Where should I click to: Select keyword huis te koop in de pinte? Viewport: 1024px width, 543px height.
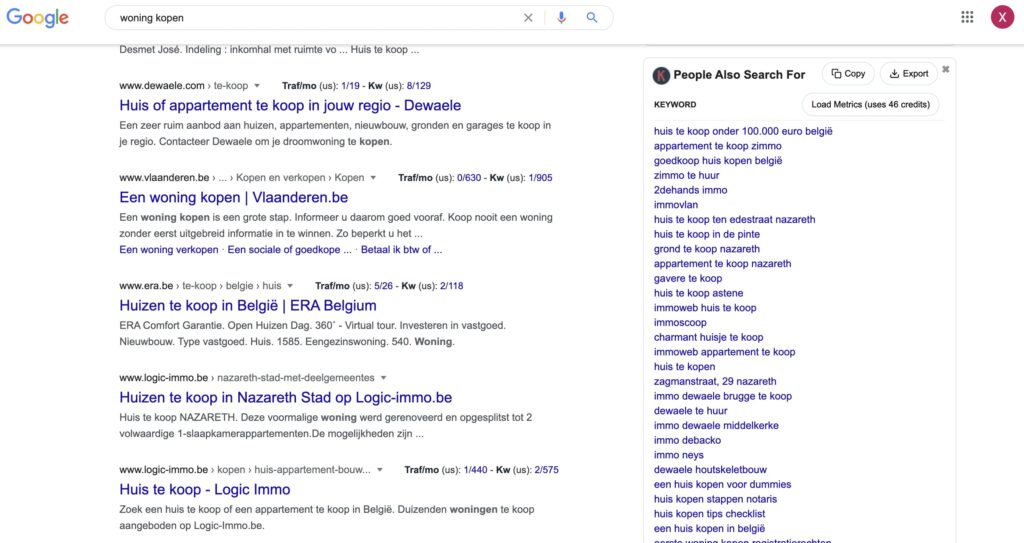707,234
